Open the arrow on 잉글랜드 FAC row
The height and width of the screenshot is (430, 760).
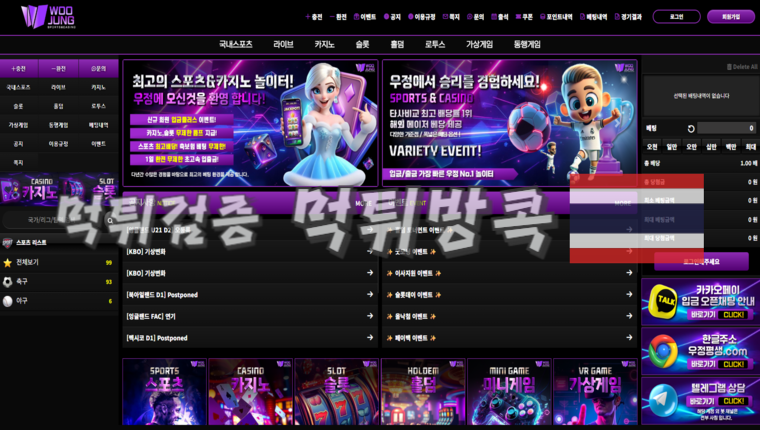(x=371, y=316)
